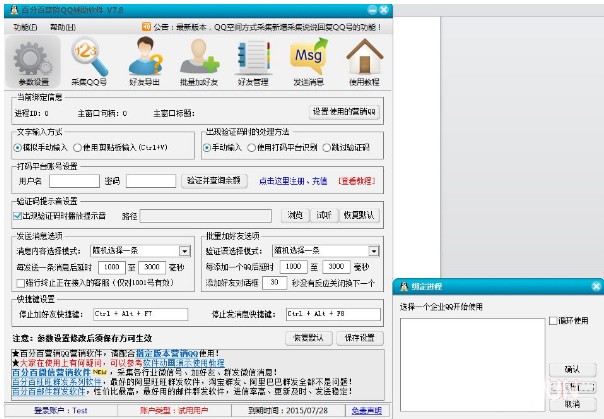Viewport: 604px width, 419px height.
Task: Edit the 30 seconds dialog timeout field
Action: (x=275, y=283)
